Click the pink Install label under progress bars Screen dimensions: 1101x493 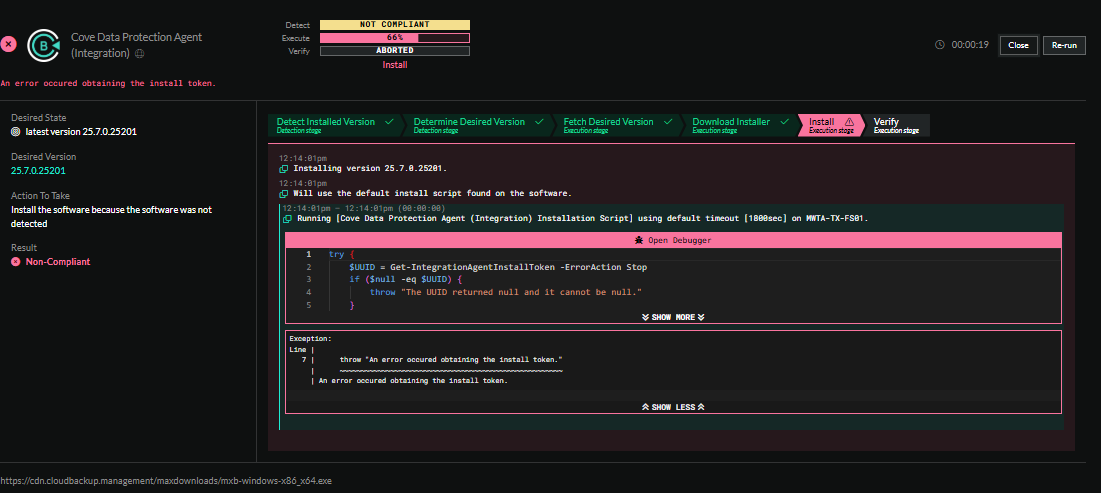395,65
